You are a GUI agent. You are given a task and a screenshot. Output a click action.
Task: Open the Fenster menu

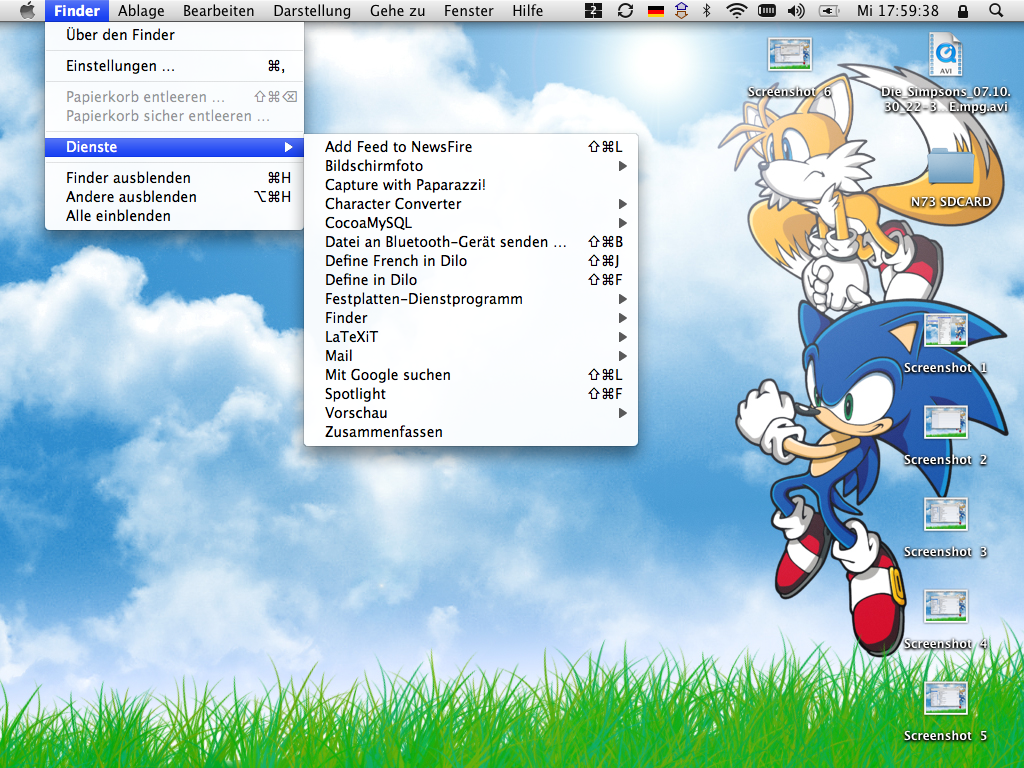click(469, 10)
